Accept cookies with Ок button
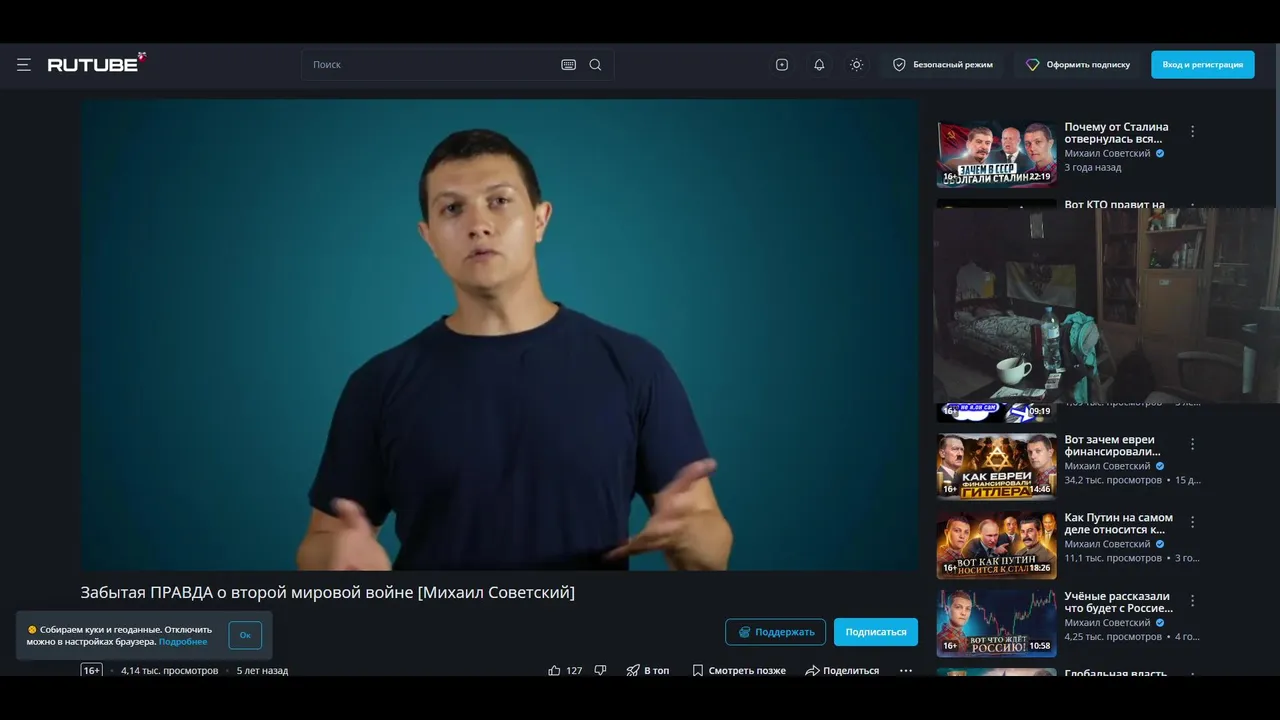Image resolution: width=1280 pixels, height=720 pixels. point(245,635)
